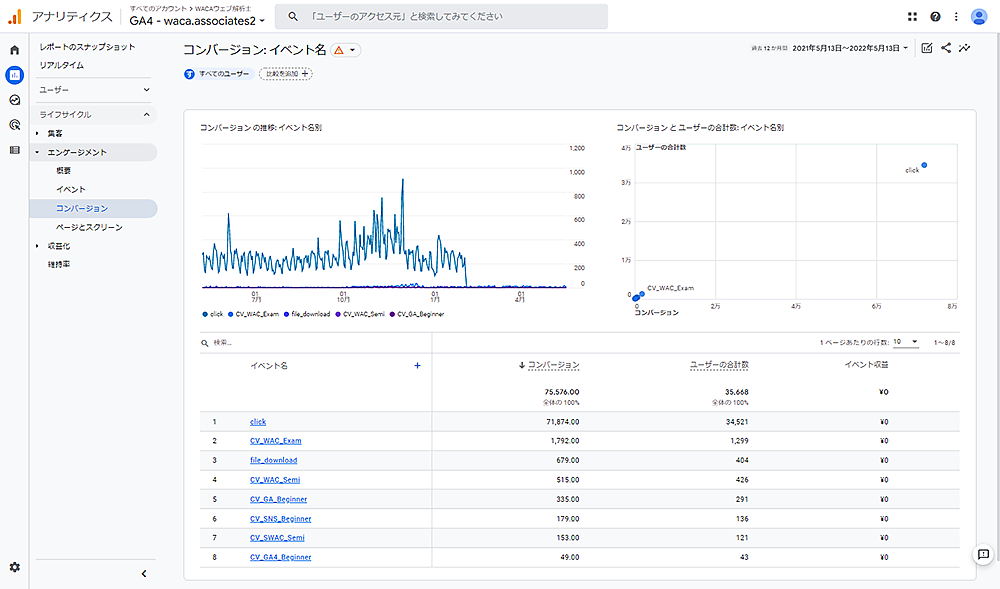1000x589 pixels.
Task: Click the customize report pencil icon
Action: tap(927, 47)
